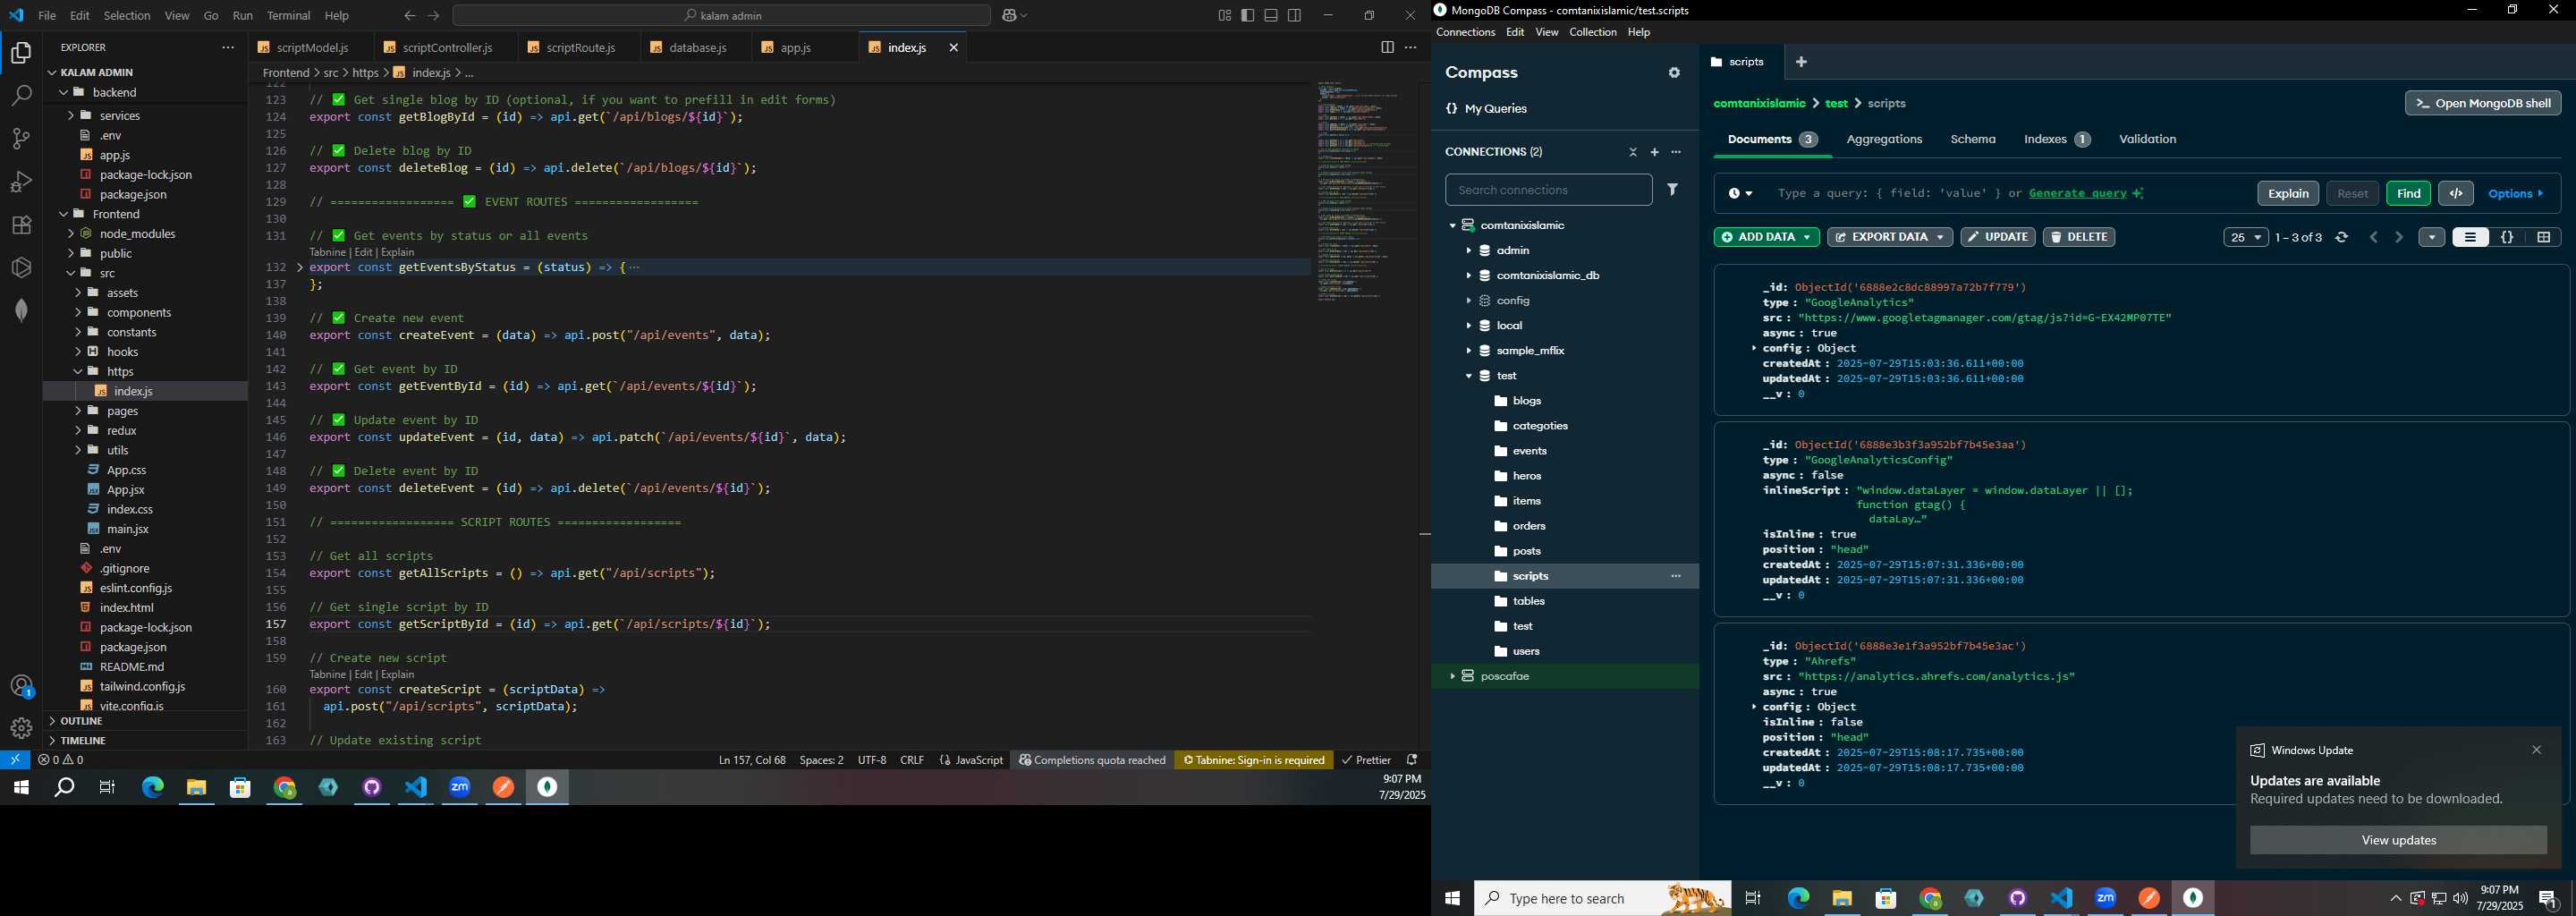Click the UPDATE button in Compass

click(1997, 238)
